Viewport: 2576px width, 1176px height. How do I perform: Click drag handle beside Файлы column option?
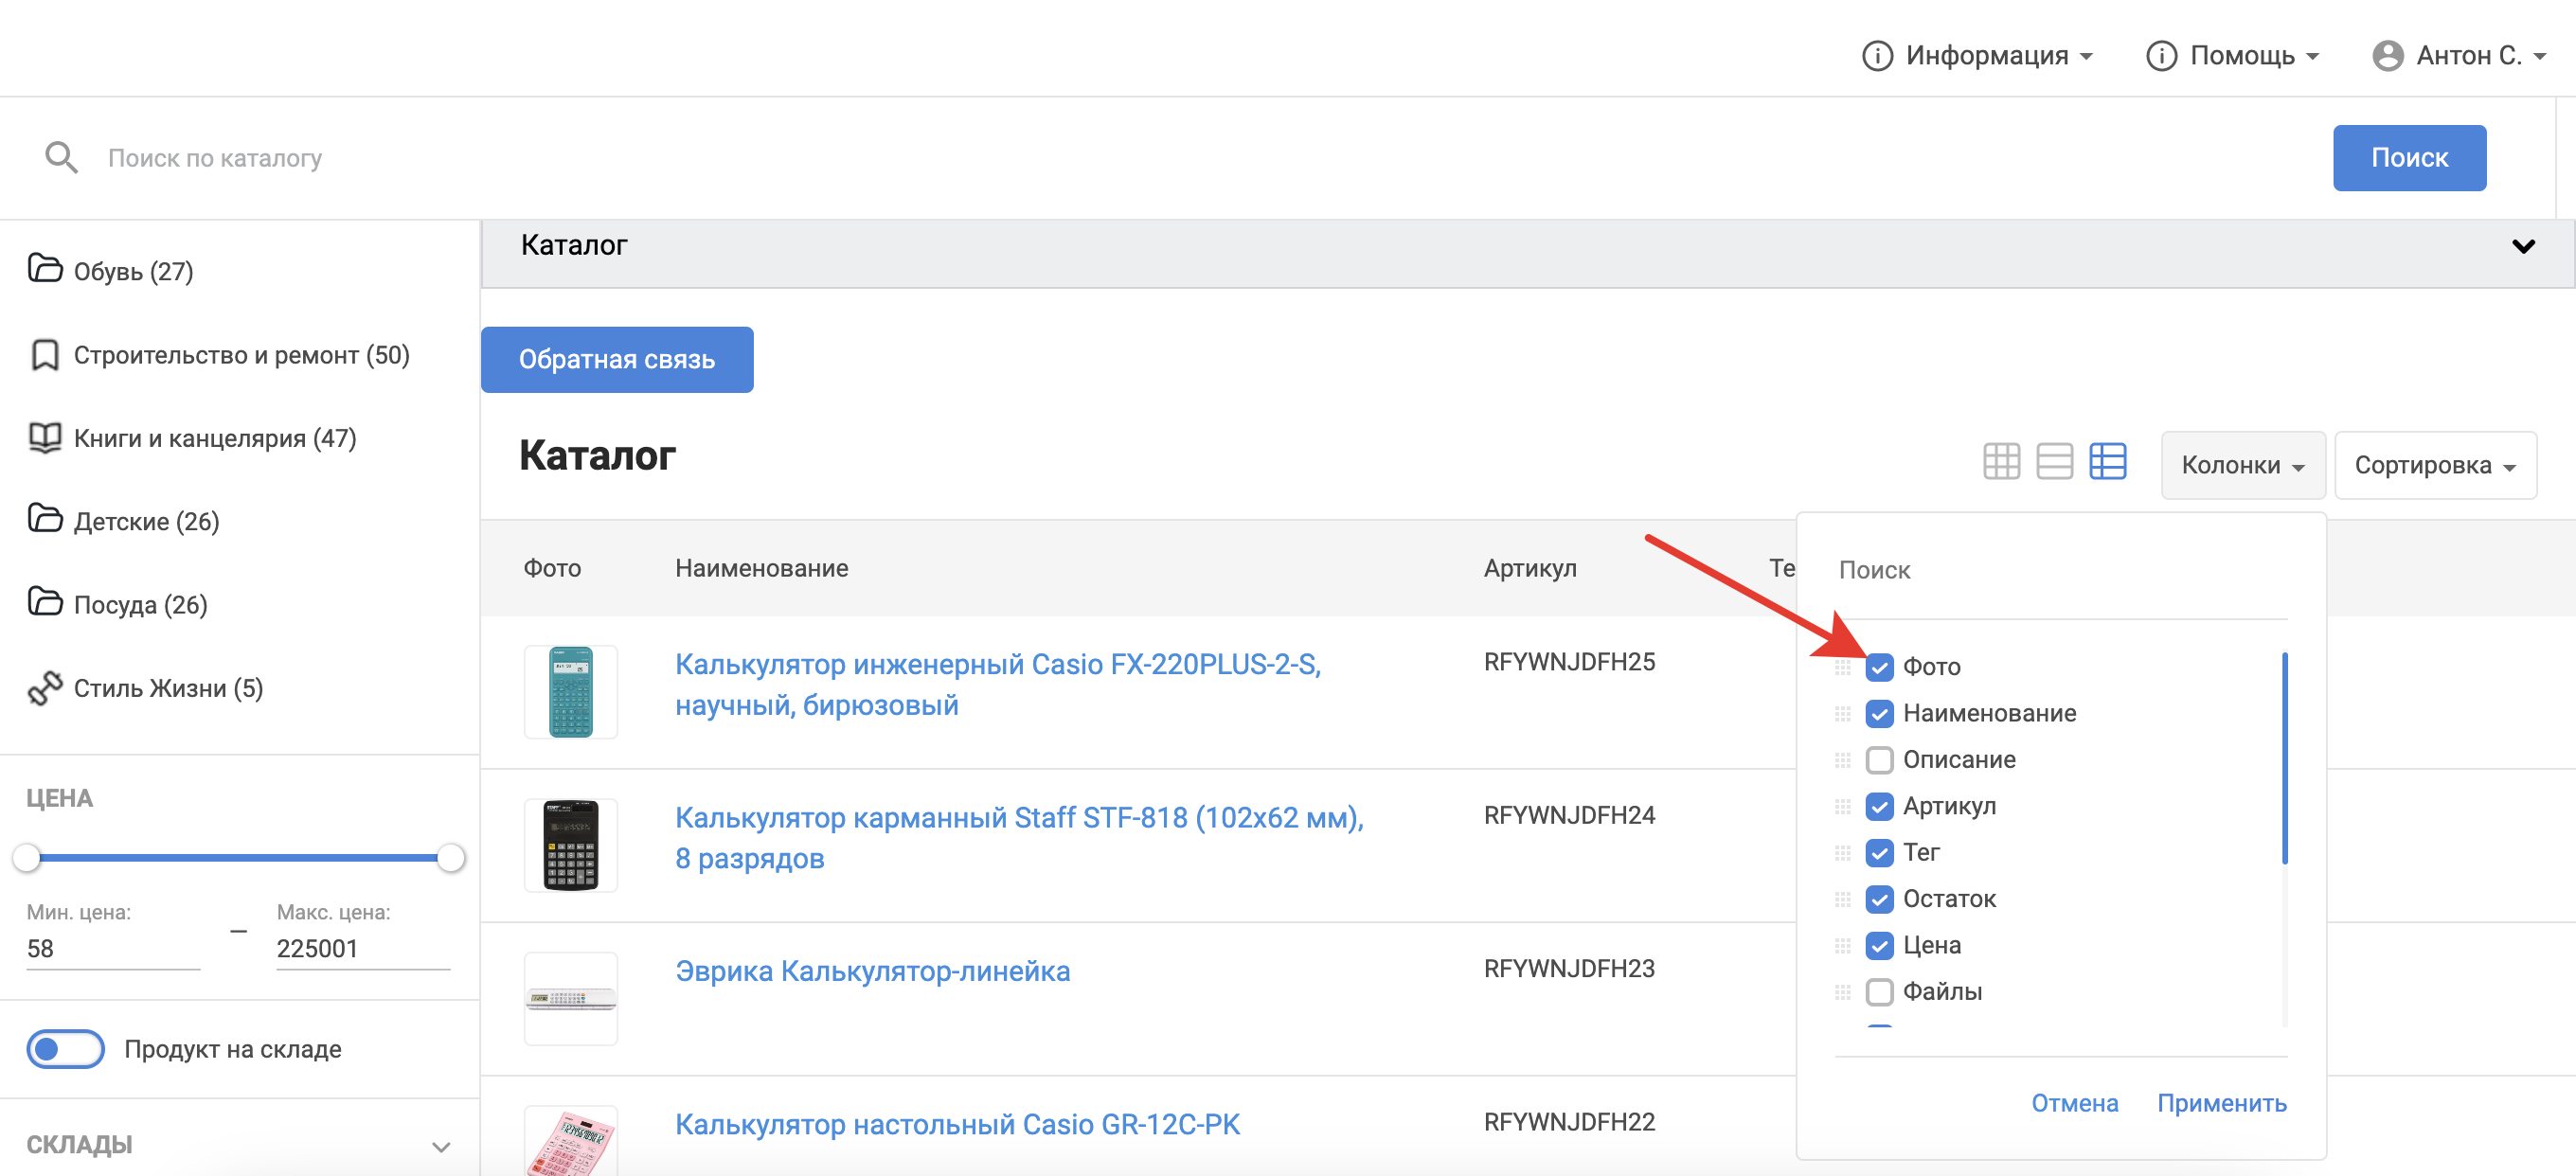1842,993
